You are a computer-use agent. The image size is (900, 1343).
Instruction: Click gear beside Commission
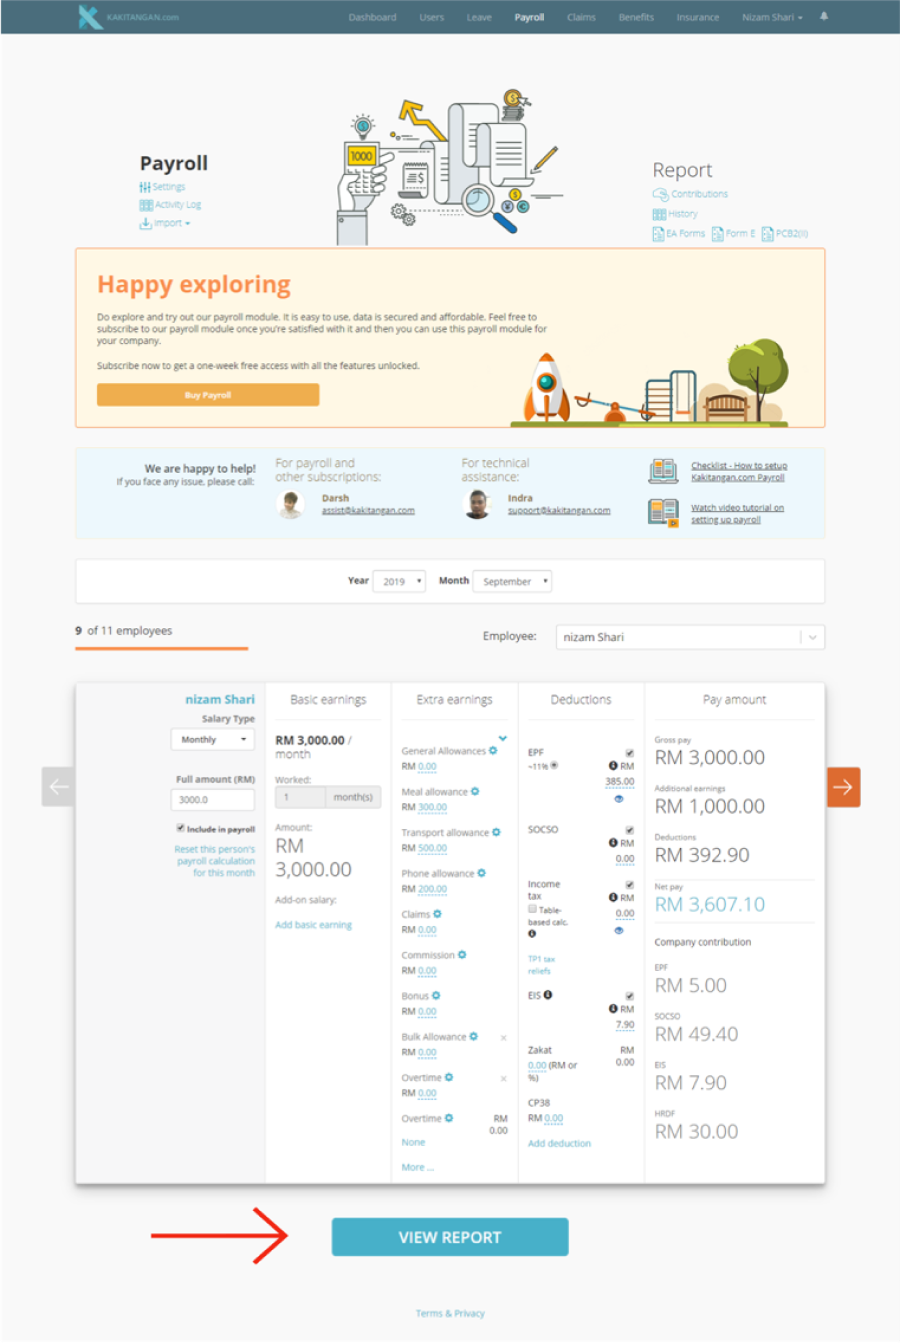[x=462, y=955]
